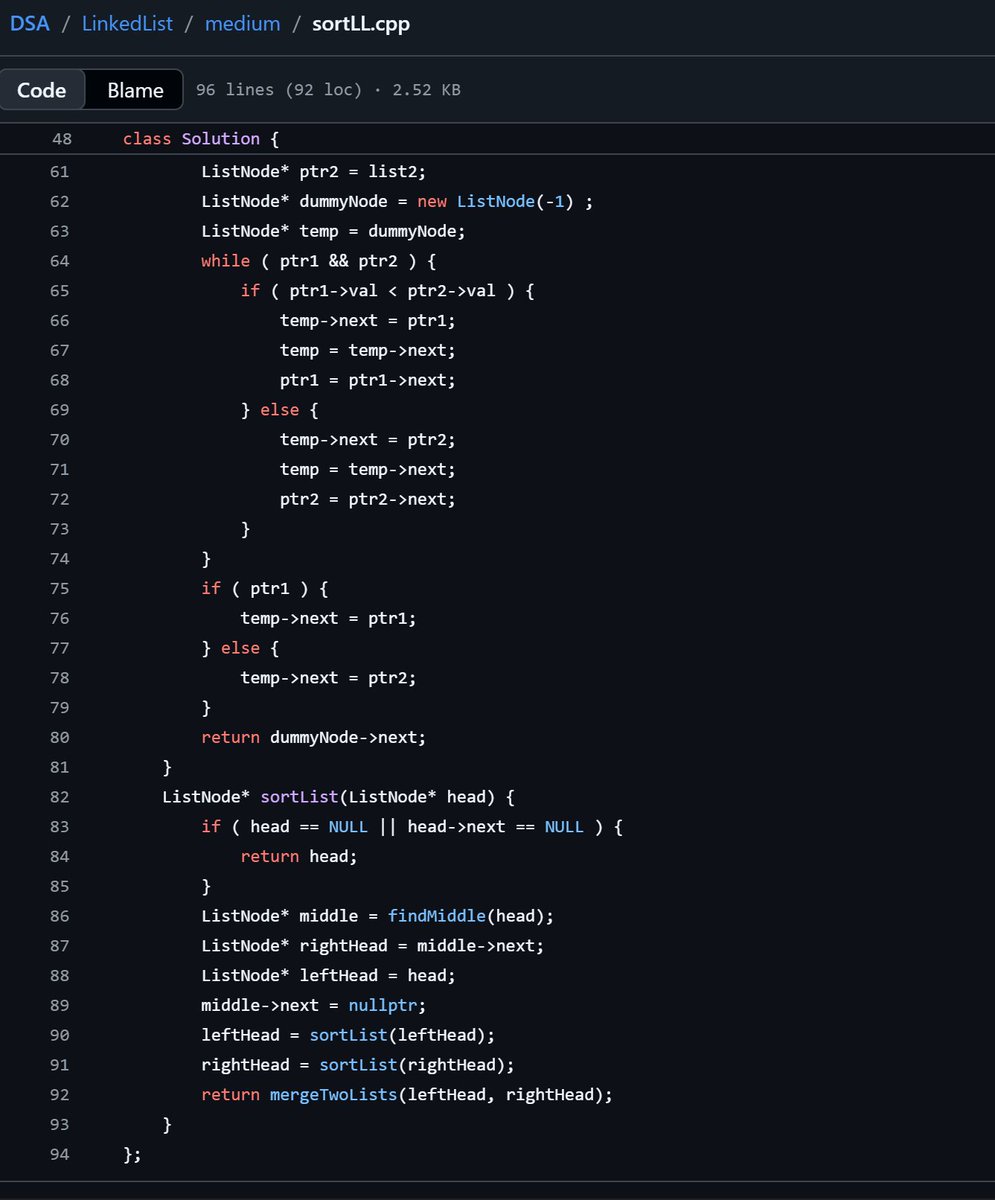Click the mergeTwoLists return statement
Screen dimensions: 995x1200
click(x=407, y=1095)
